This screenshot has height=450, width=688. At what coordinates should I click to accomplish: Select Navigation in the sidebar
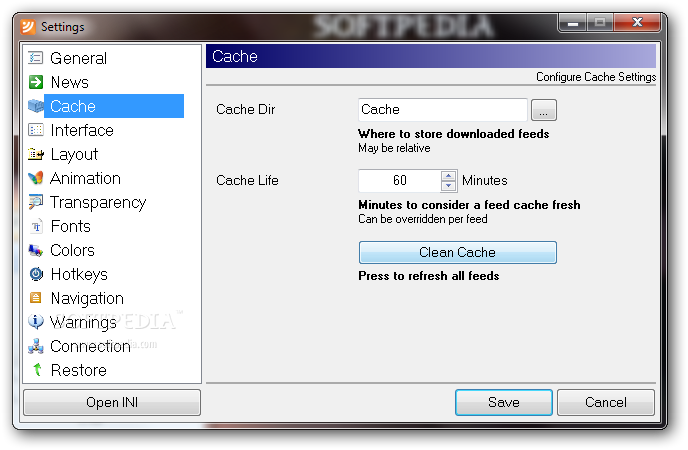point(87,299)
